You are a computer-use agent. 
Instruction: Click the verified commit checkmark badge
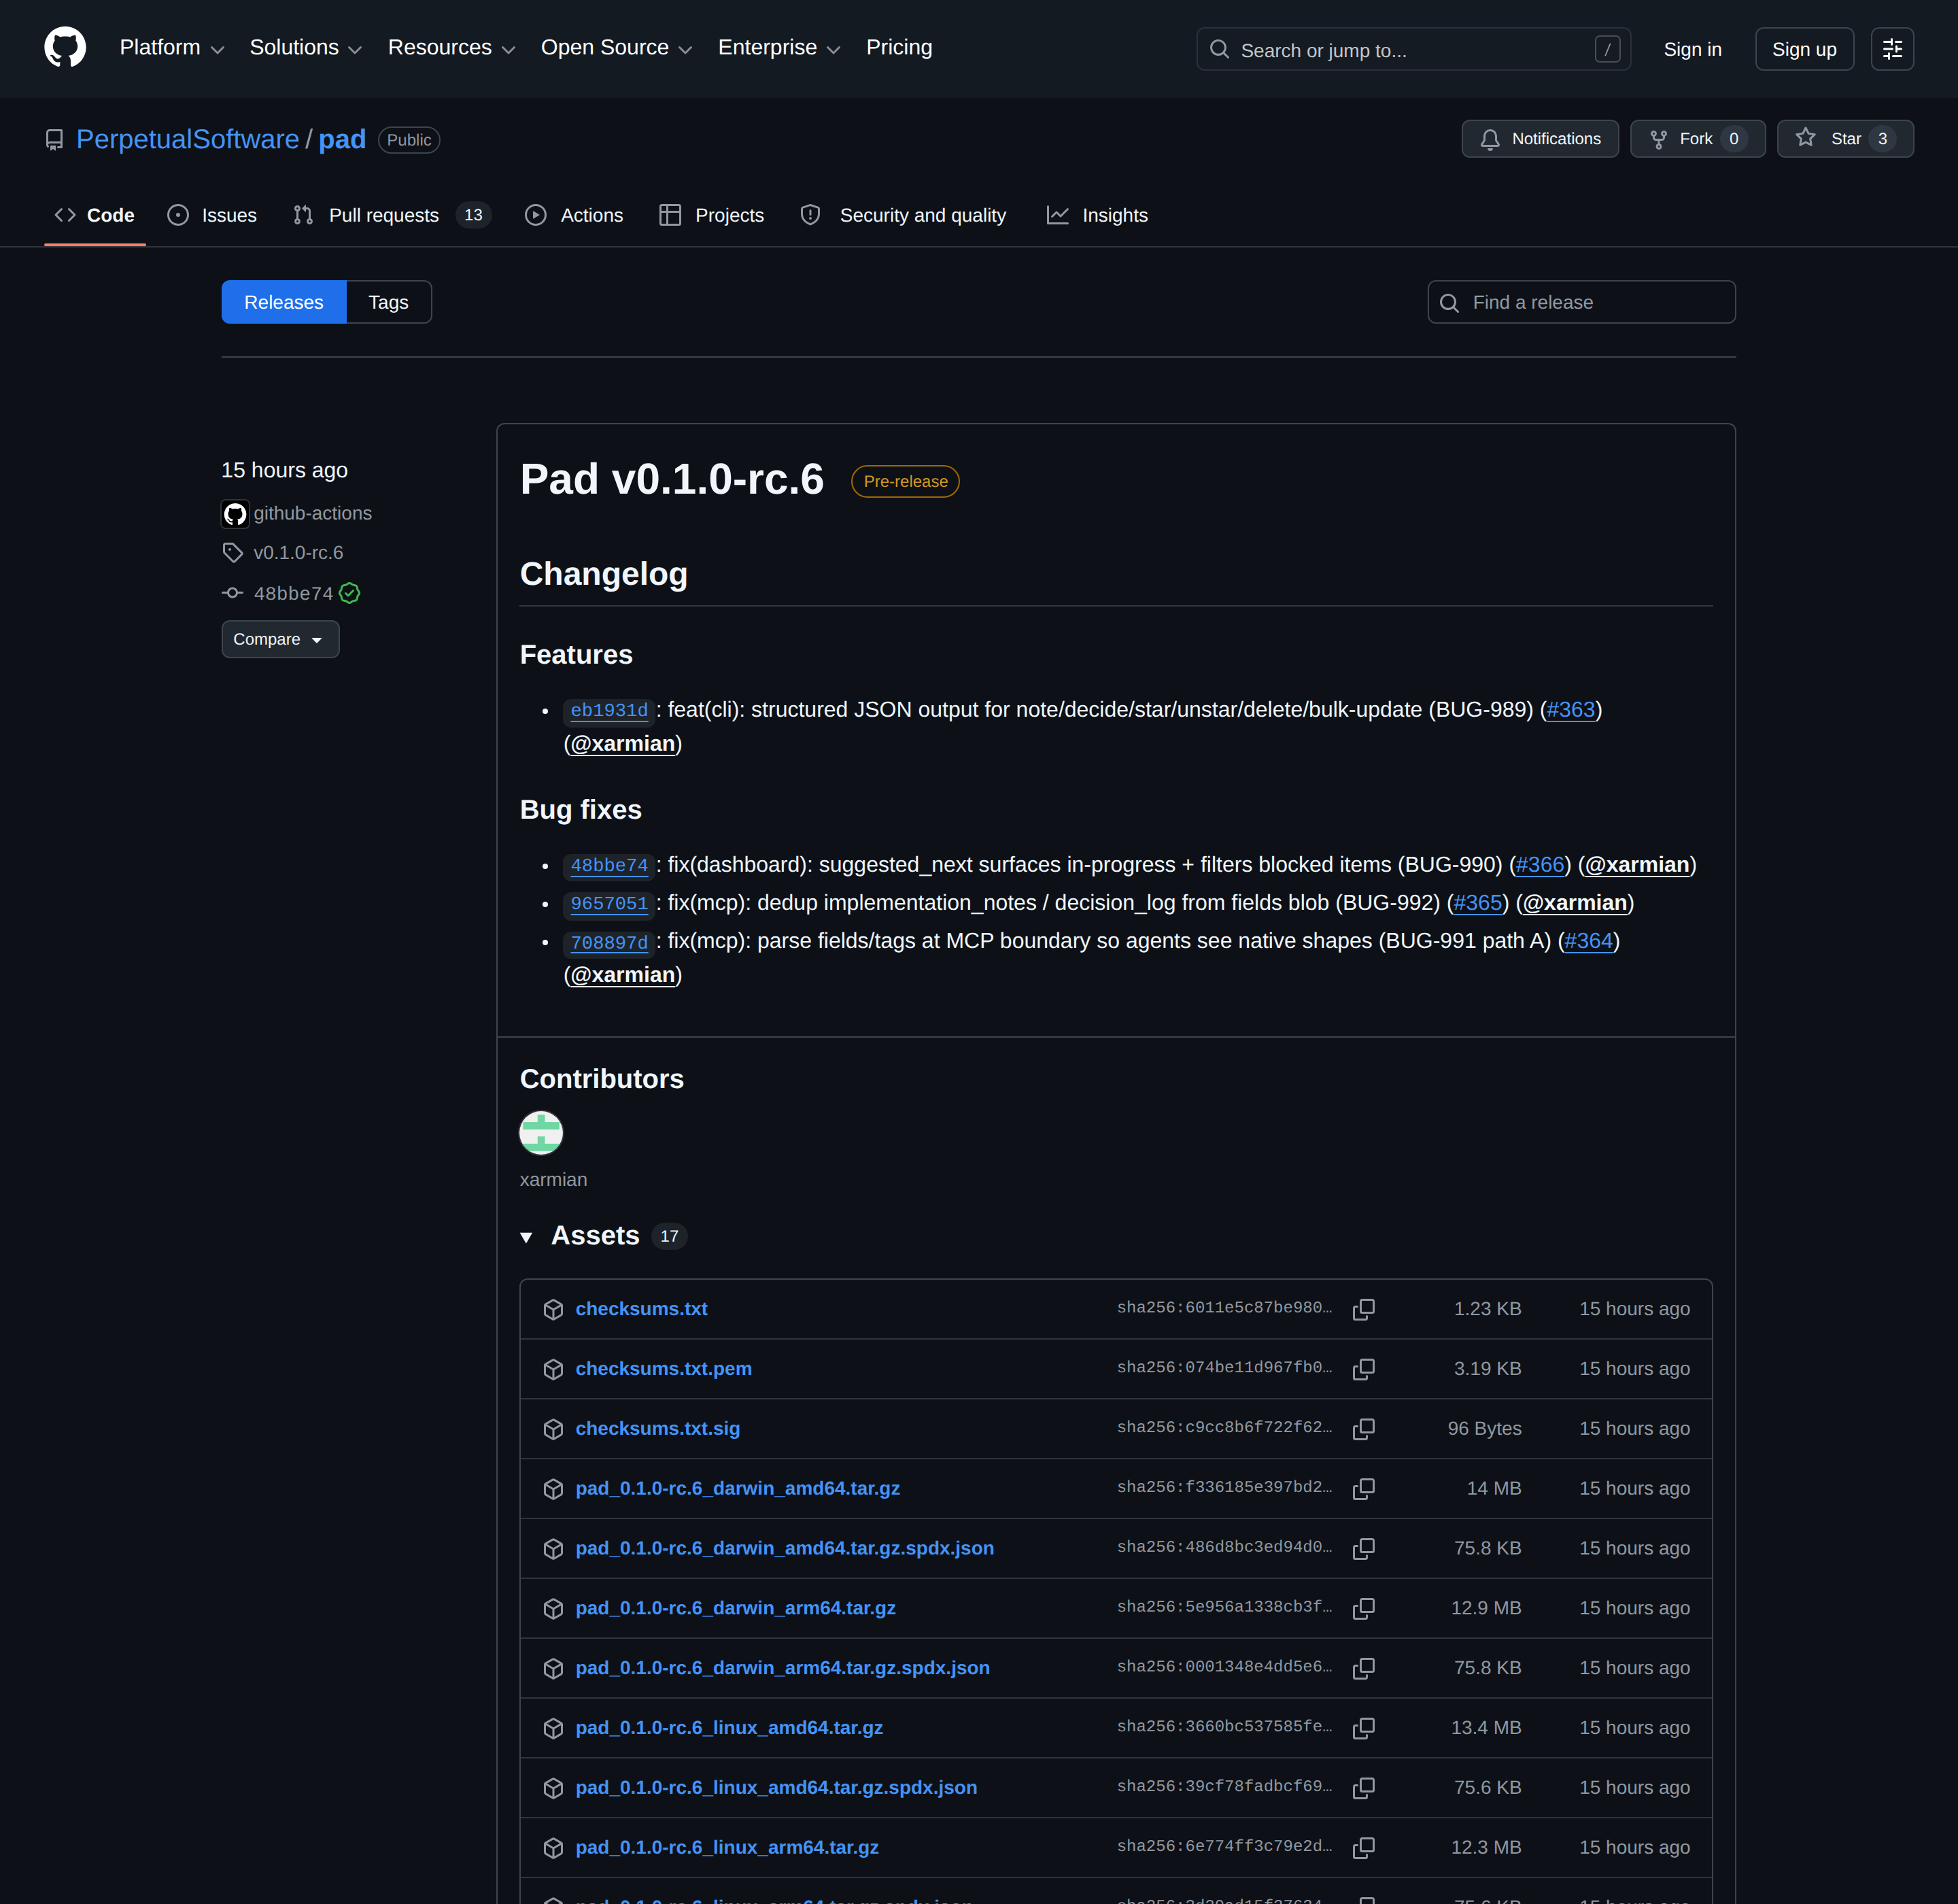tap(349, 593)
